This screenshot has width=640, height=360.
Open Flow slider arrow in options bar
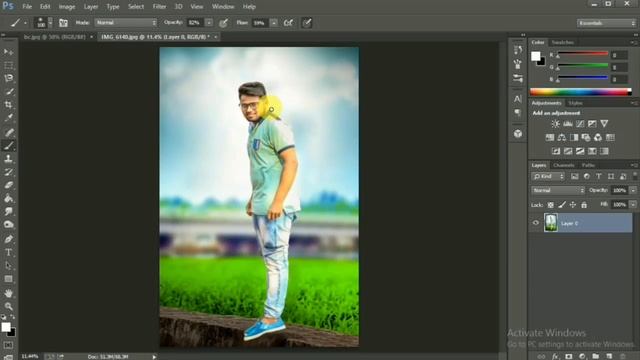coord(274,23)
